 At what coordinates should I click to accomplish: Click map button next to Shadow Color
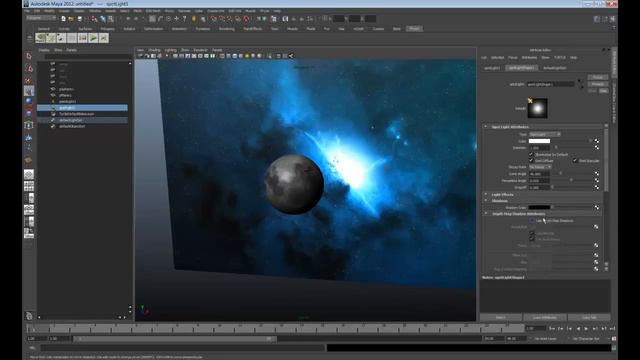[x=597, y=207]
